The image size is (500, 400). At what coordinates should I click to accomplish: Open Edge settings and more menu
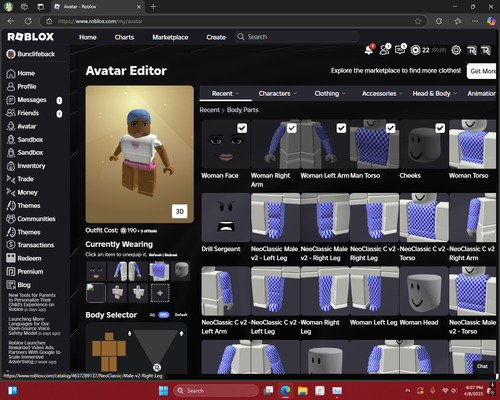coord(475,21)
